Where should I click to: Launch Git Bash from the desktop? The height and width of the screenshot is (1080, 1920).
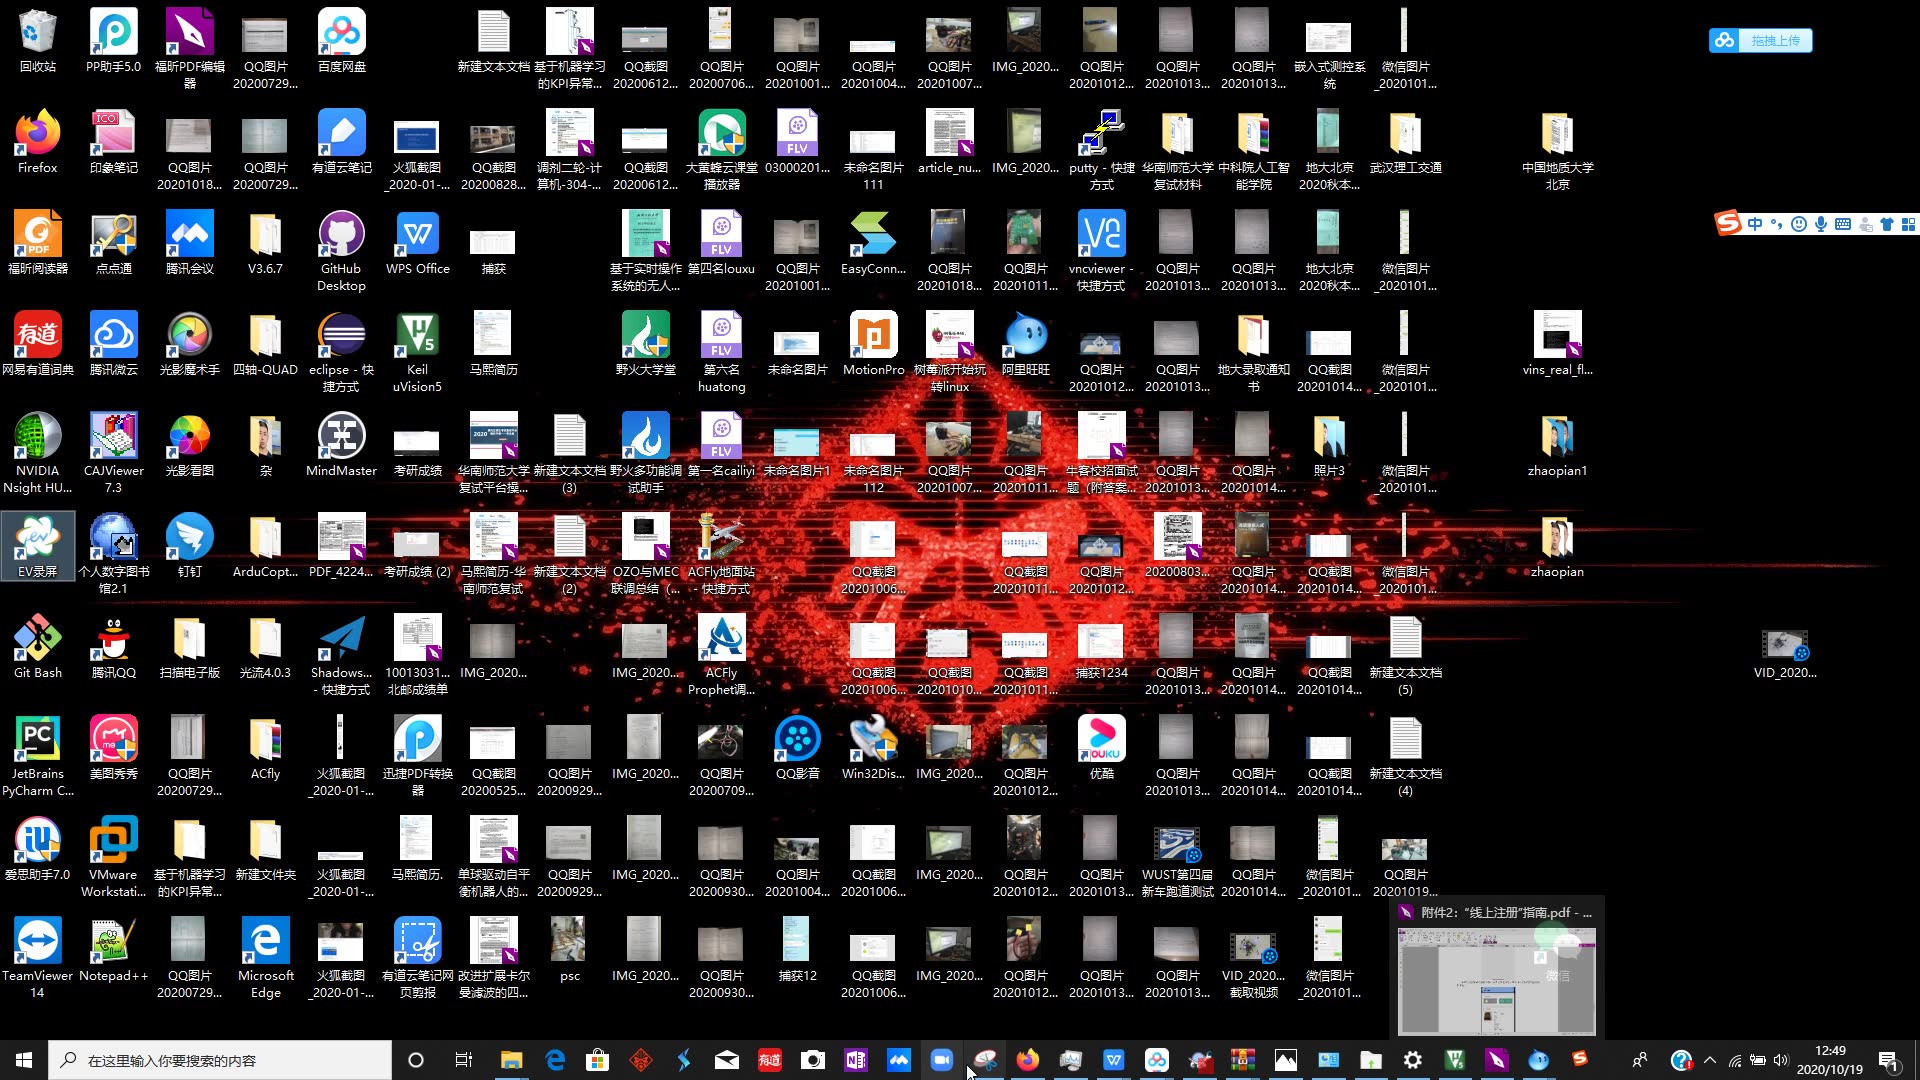(x=37, y=646)
